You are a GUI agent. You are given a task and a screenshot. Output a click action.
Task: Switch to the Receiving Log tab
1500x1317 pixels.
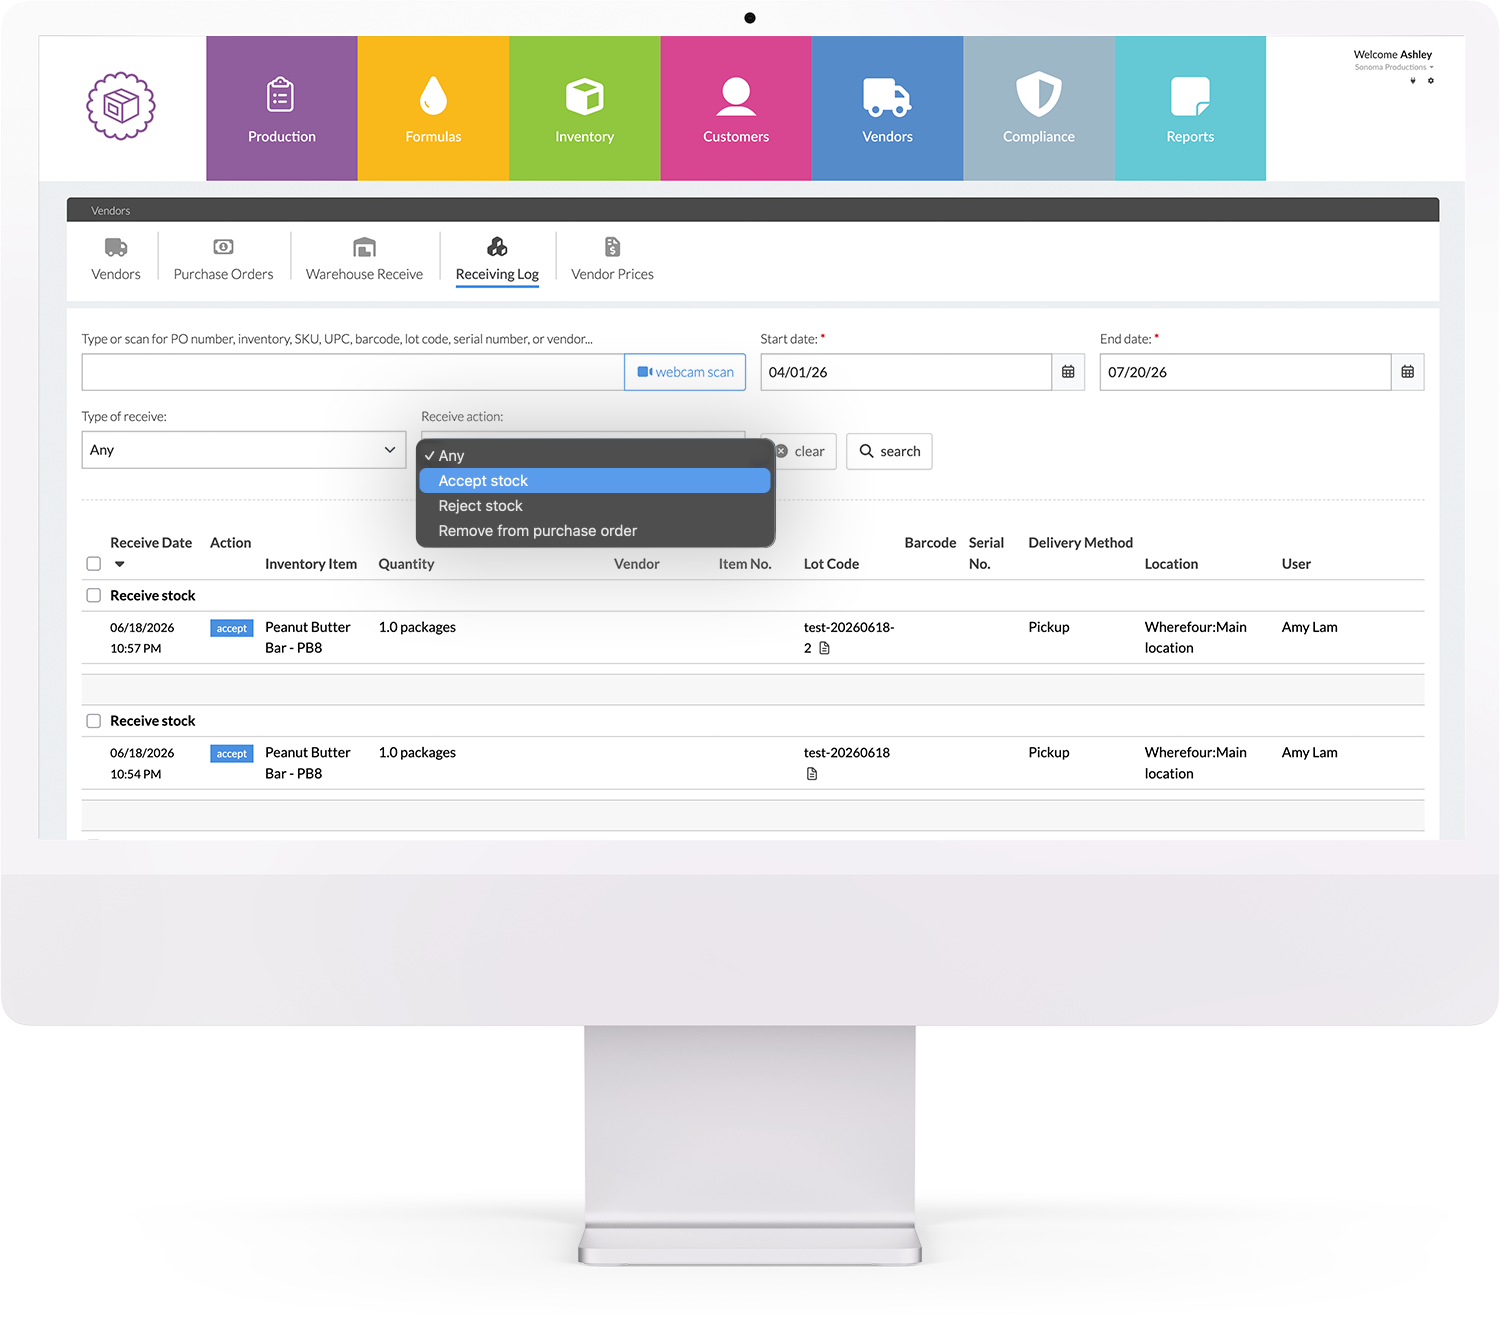497,260
